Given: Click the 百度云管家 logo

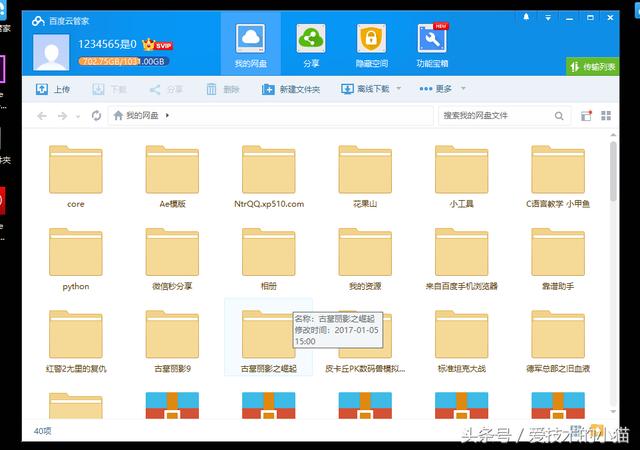Looking at the screenshot, I should click(60, 21).
